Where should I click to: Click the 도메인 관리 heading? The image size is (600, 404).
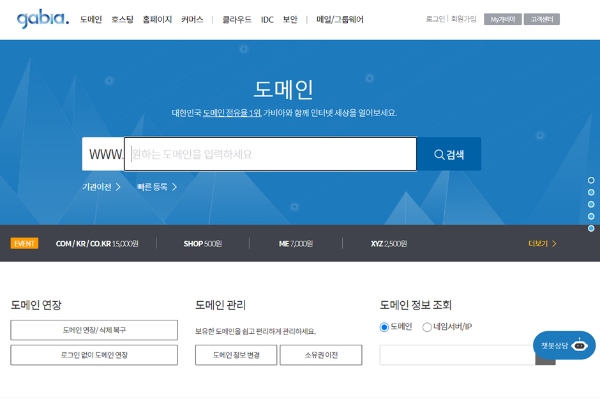pyautogui.click(x=220, y=305)
